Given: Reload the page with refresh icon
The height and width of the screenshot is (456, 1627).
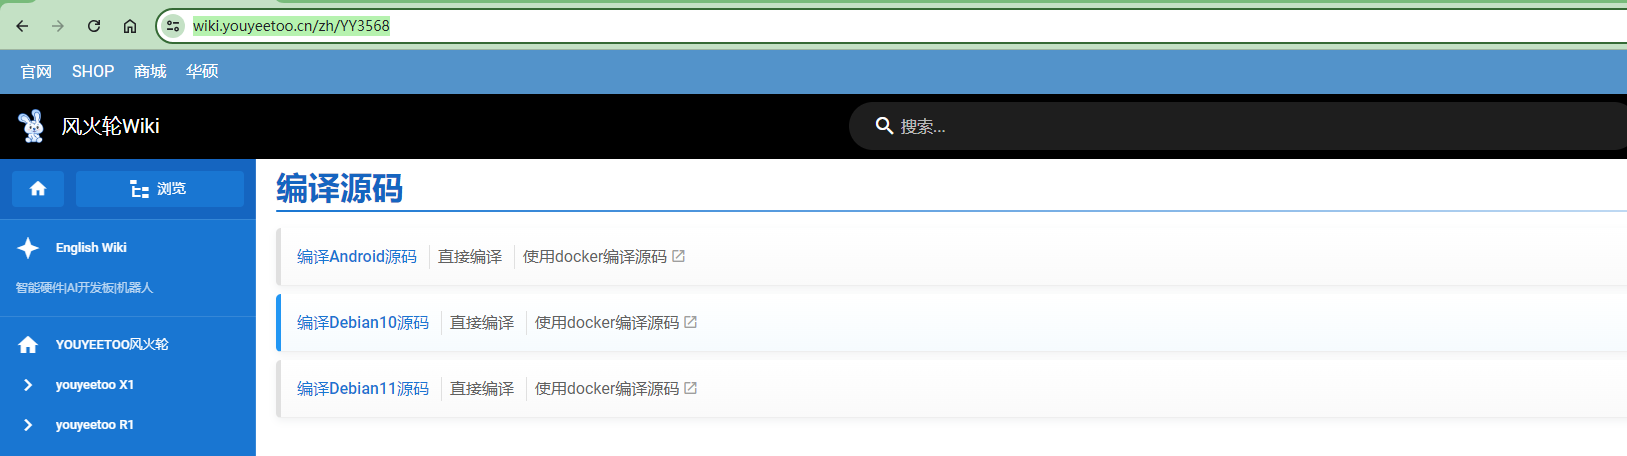Looking at the screenshot, I should pos(94,26).
